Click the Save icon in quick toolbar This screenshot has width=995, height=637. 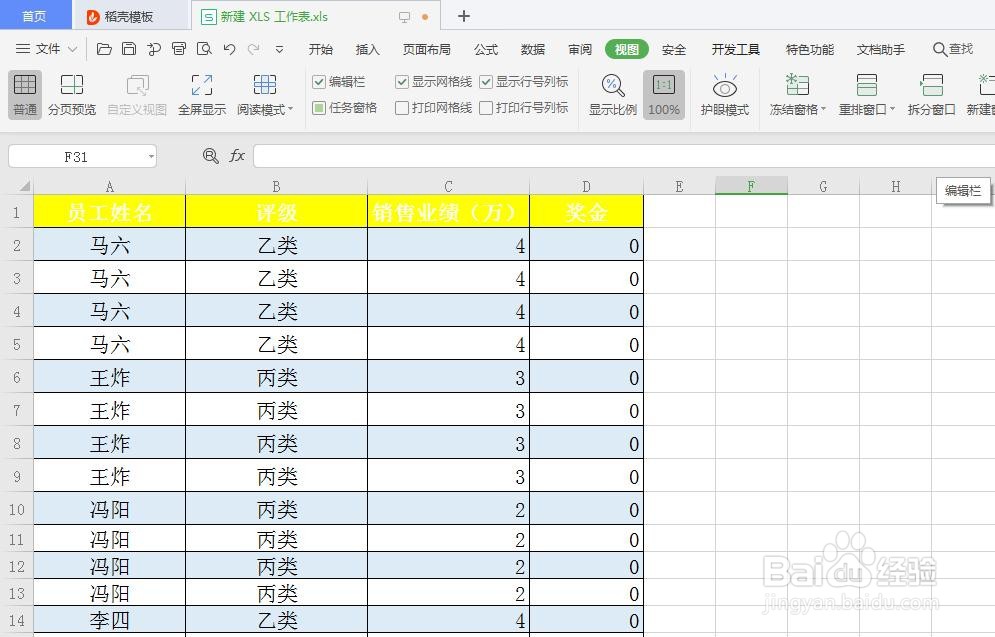click(x=129, y=48)
